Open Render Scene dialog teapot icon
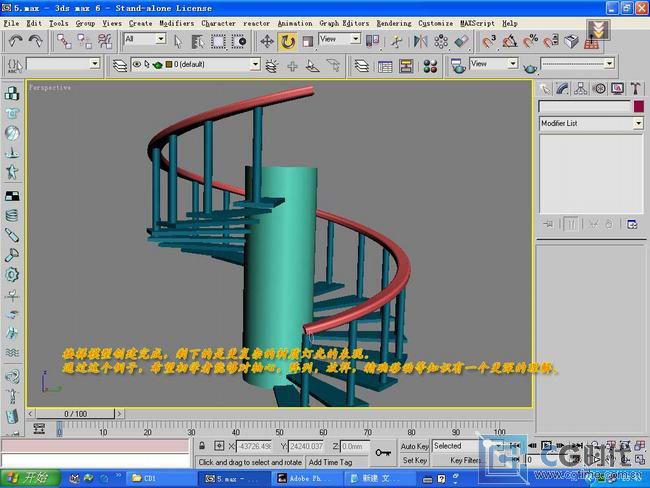650x488 pixels. pyautogui.click(x=458, y=66)
